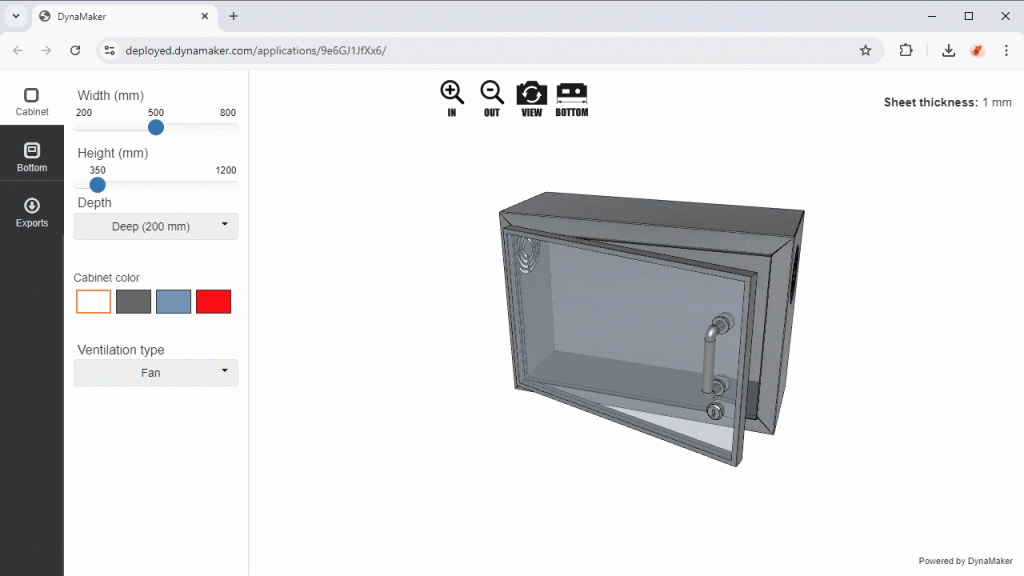
Task: Expand the Depth dropdown
Action: point(156,227)
